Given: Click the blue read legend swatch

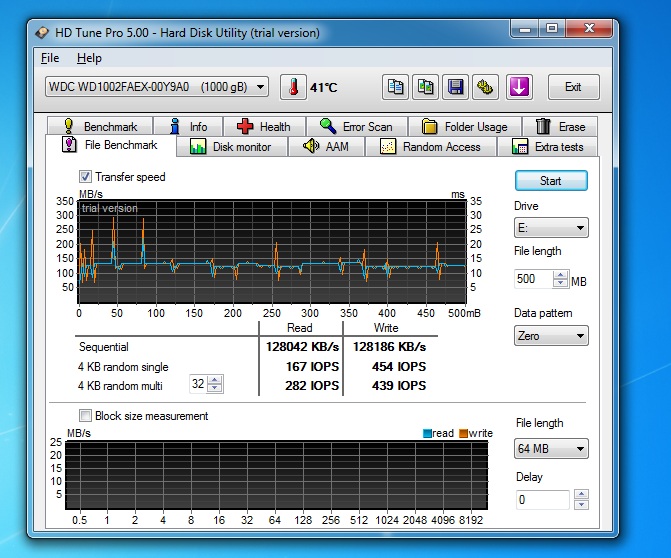Looking at the screenshot, I should 427,433.
